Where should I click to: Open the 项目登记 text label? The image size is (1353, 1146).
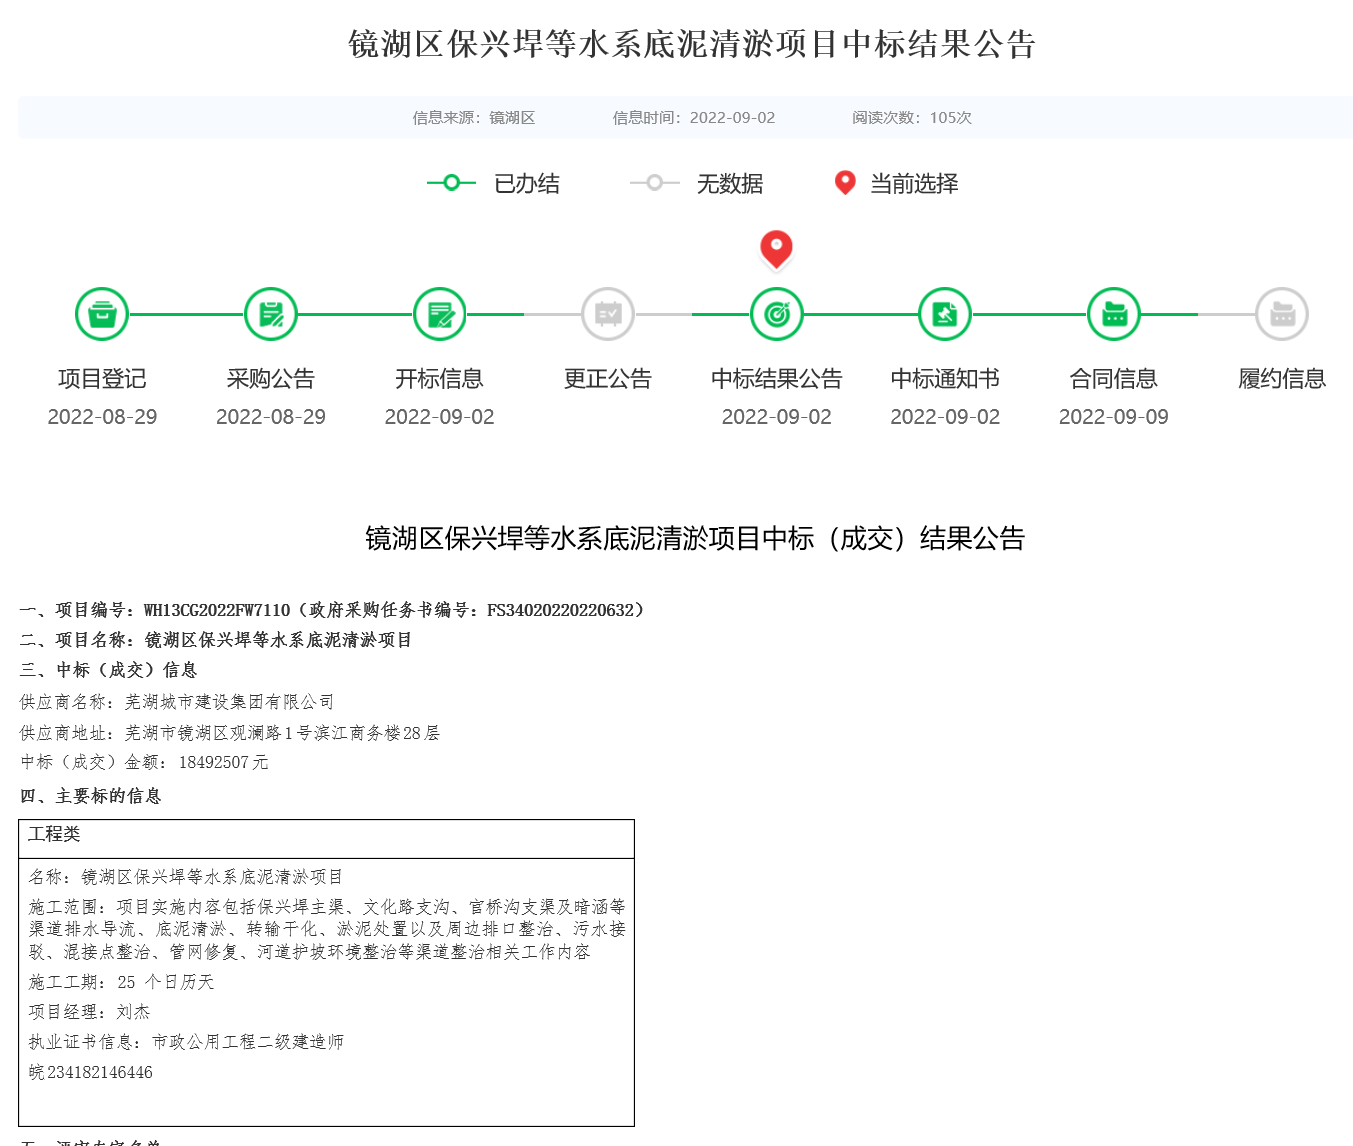pyautogui.click(x=102, y=379)
